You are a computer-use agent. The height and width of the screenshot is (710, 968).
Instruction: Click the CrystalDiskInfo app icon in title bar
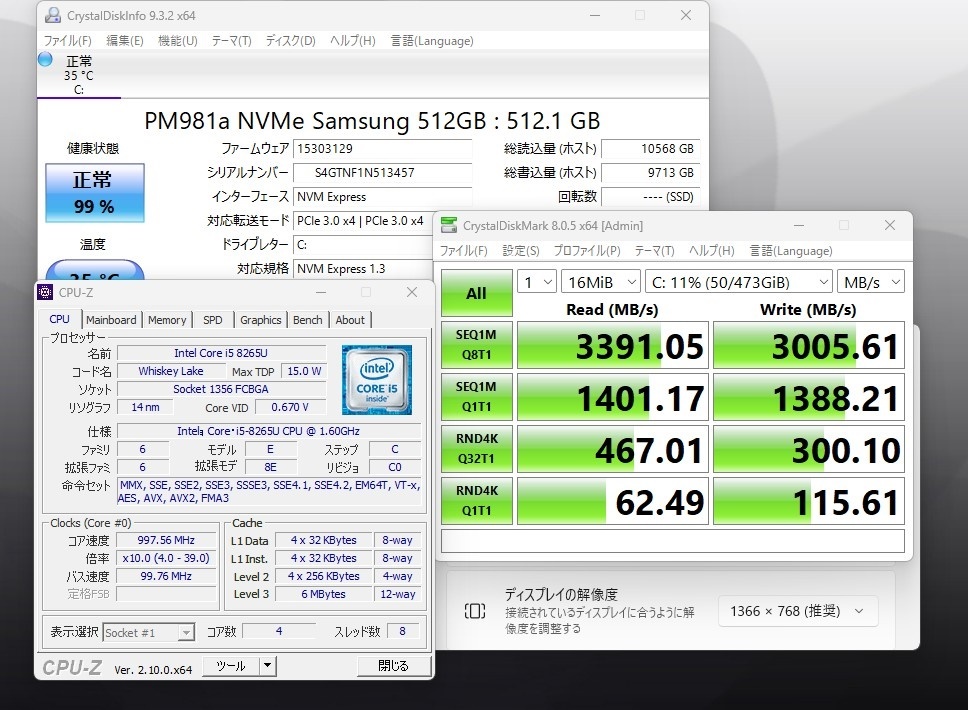click(x=54, y=15)
